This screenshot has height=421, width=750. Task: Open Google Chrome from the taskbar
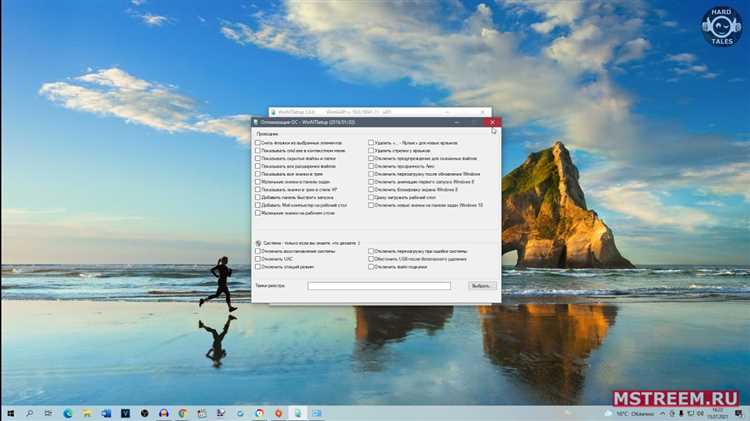coord(259,412)
